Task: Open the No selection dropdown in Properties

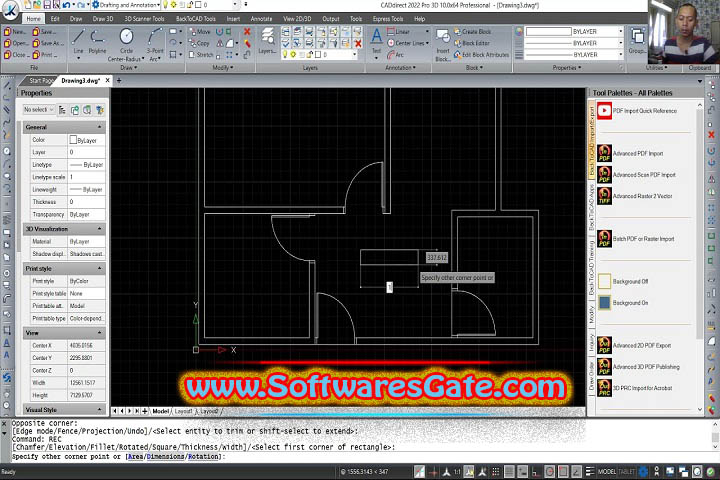Action: tap(39, 110)
